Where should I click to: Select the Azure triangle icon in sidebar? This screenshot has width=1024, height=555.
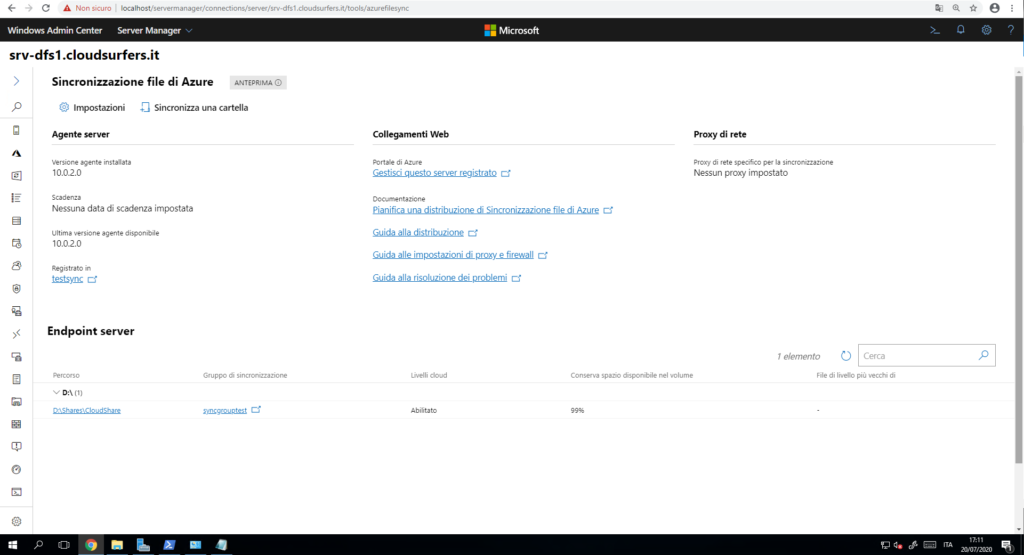[16, 153]
